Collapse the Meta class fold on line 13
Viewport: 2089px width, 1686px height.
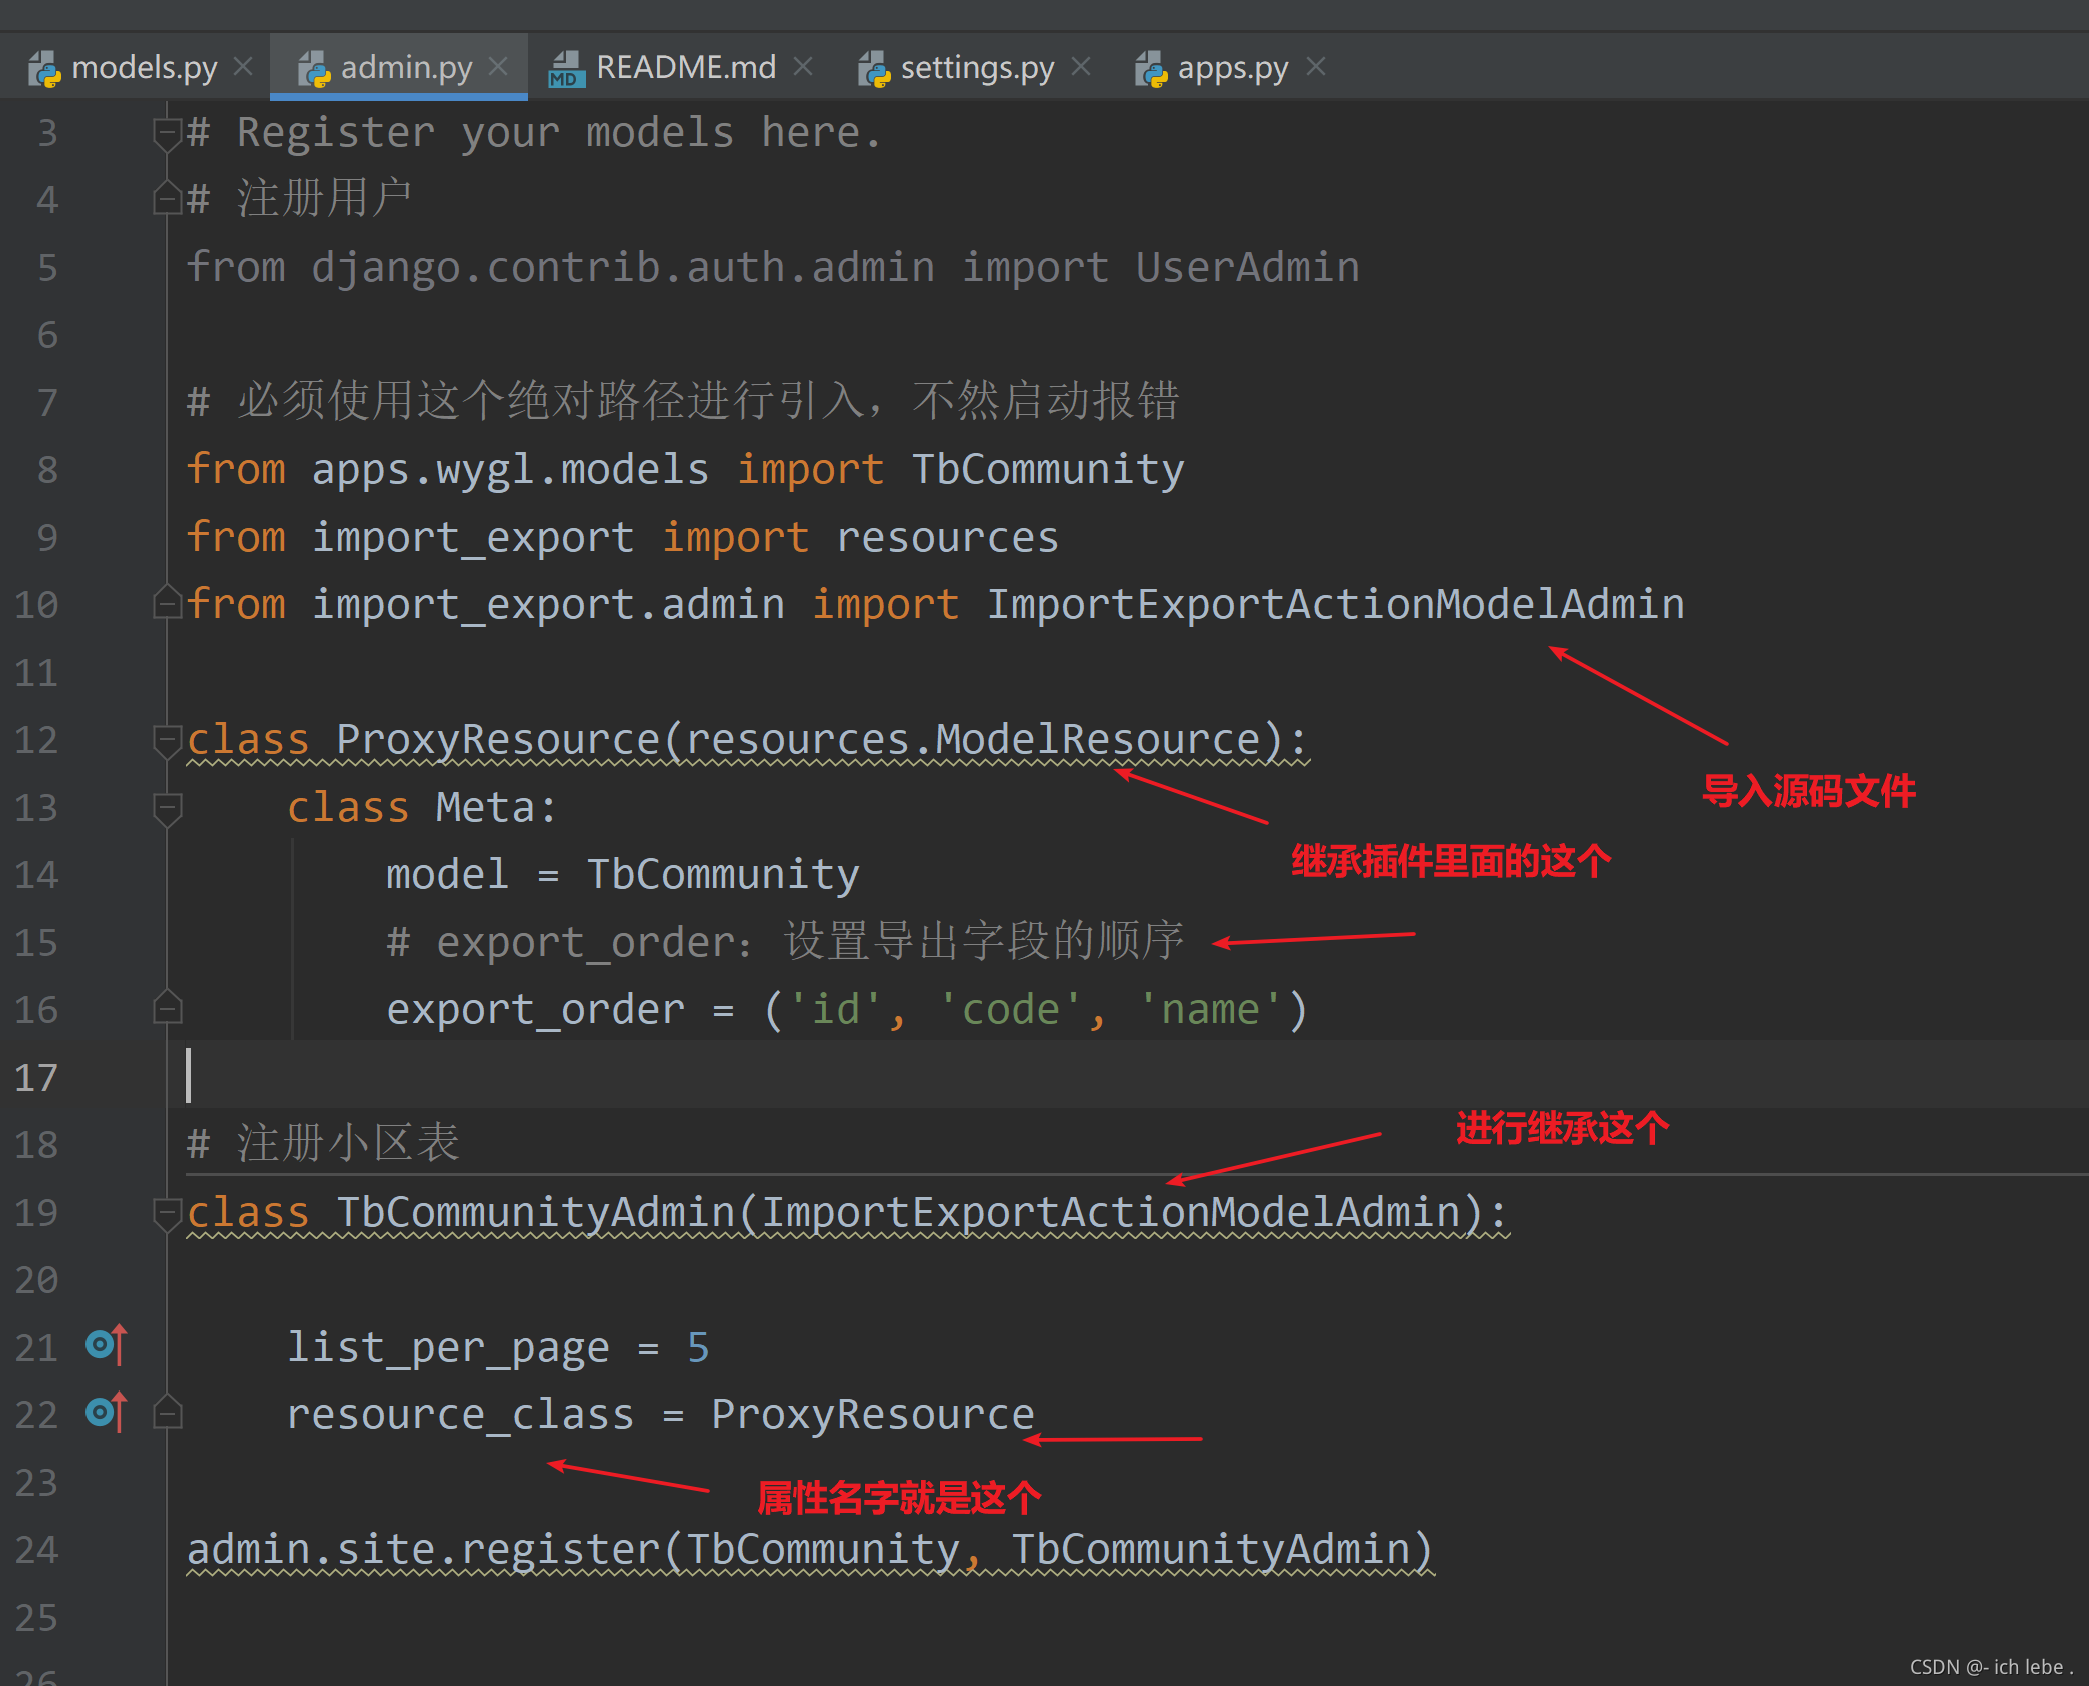167,807
